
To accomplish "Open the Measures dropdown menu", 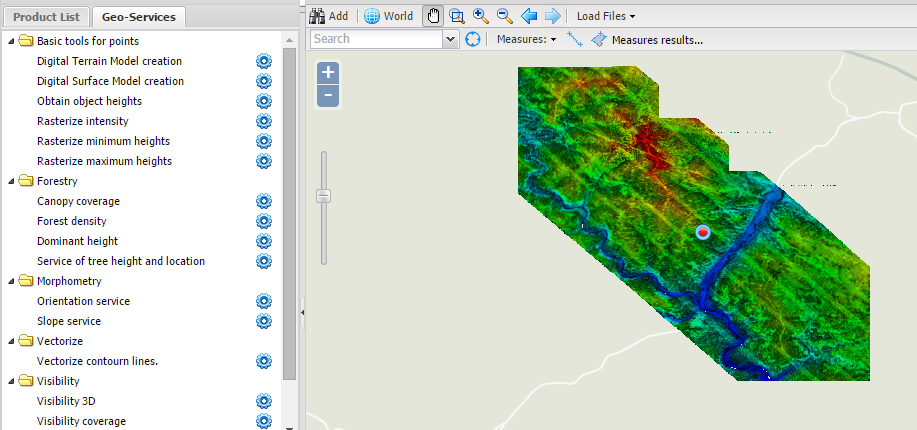I will (526, 40).
